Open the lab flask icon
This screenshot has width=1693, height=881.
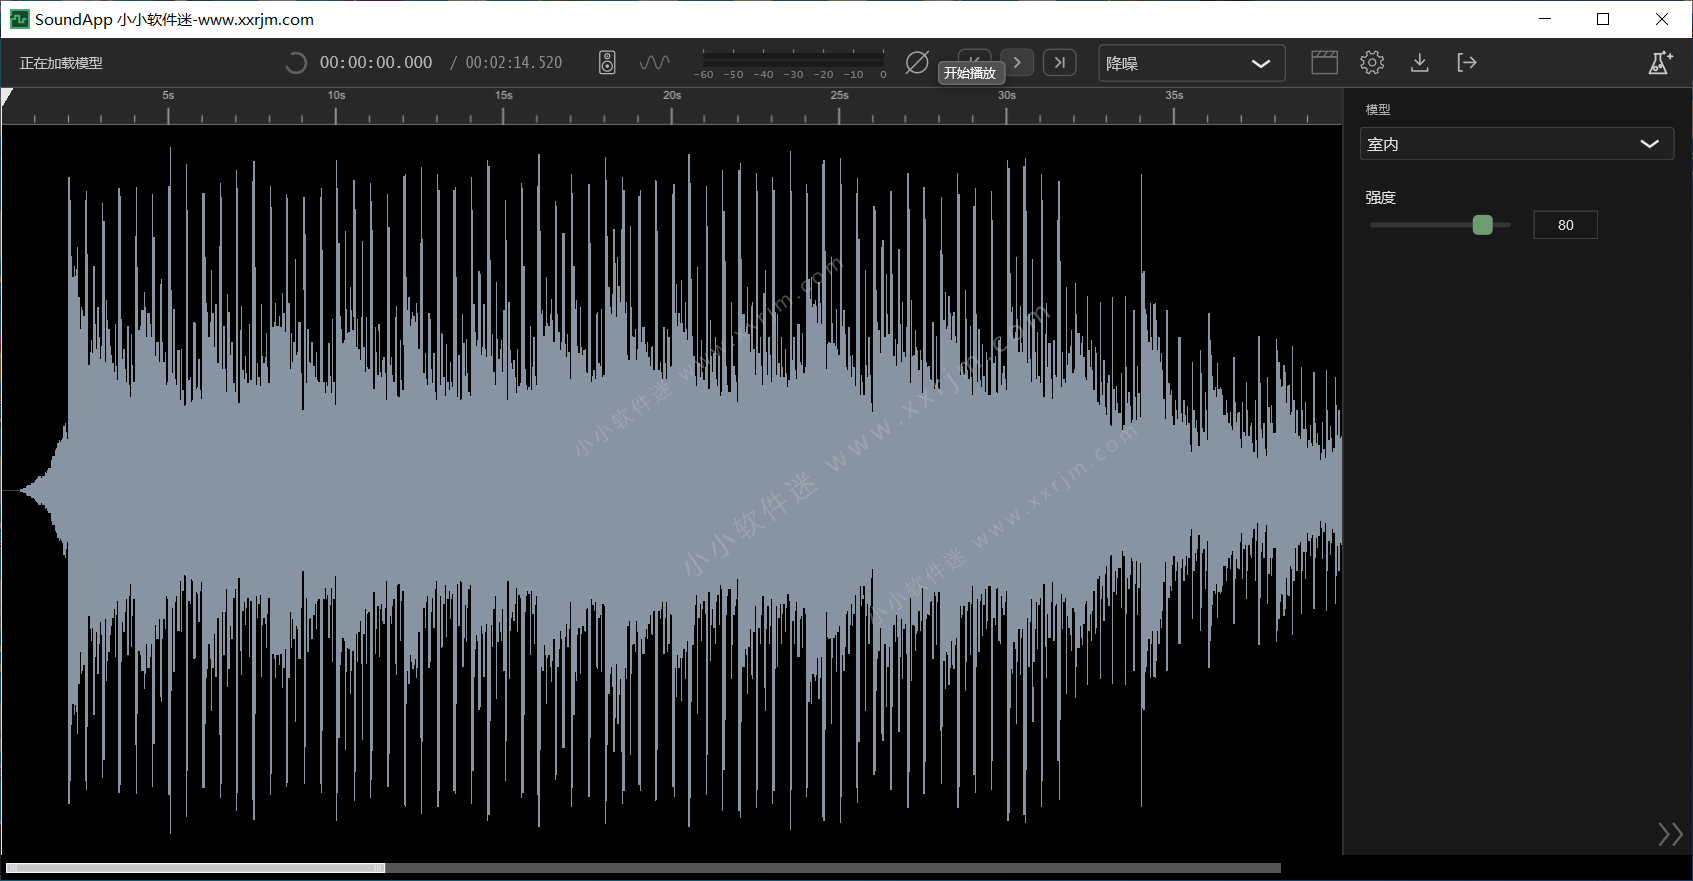(1660, 62)
